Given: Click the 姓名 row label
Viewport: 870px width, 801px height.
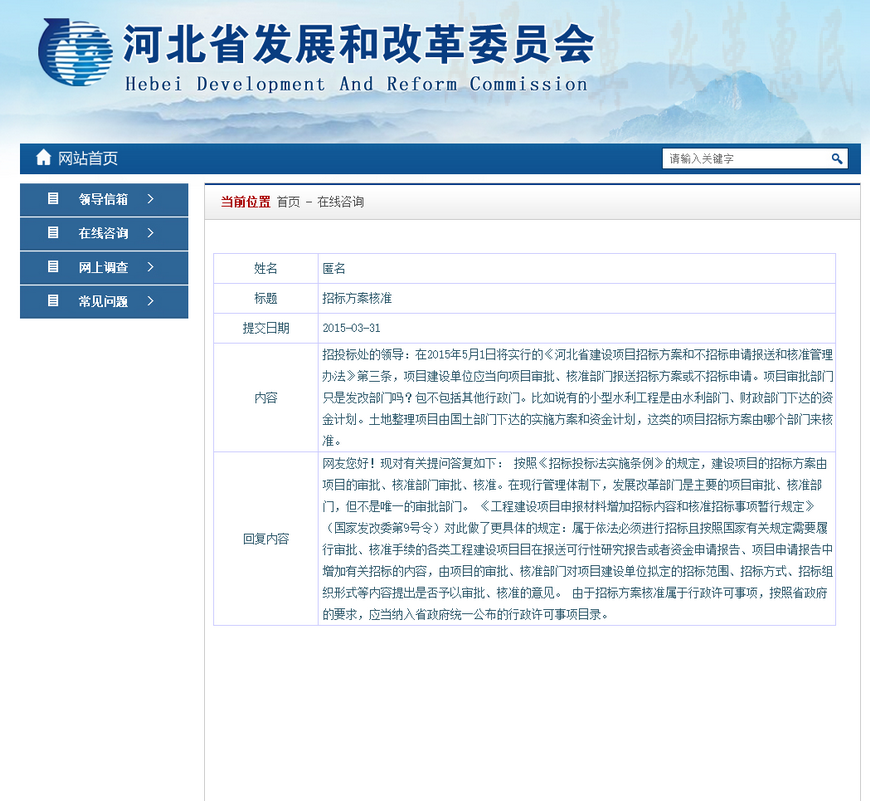Looking at the screenshot, I should pyautogui.click(x=266, y=268).
